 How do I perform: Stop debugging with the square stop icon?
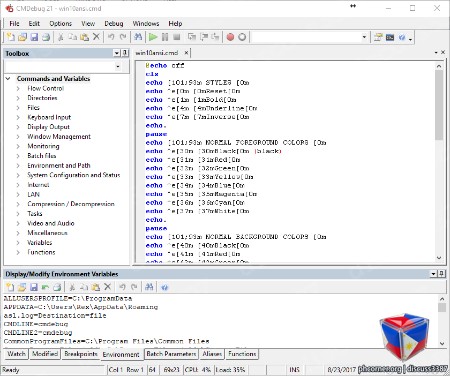pyautogui.click(x=177, y=37)
